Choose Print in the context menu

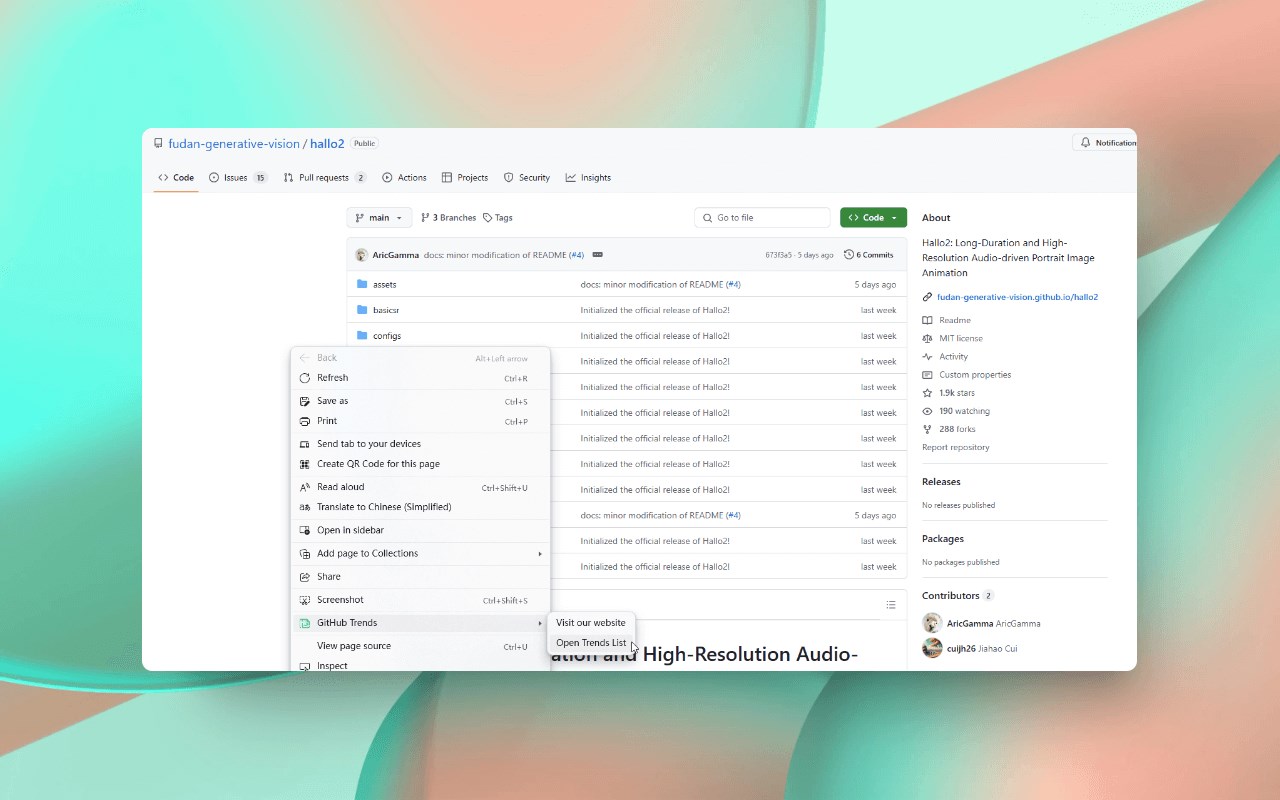[x=420, y=421]
